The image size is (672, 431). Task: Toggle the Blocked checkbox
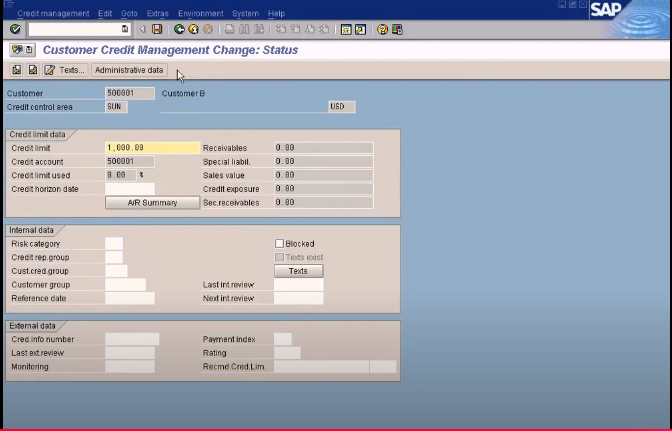[279, 243]
